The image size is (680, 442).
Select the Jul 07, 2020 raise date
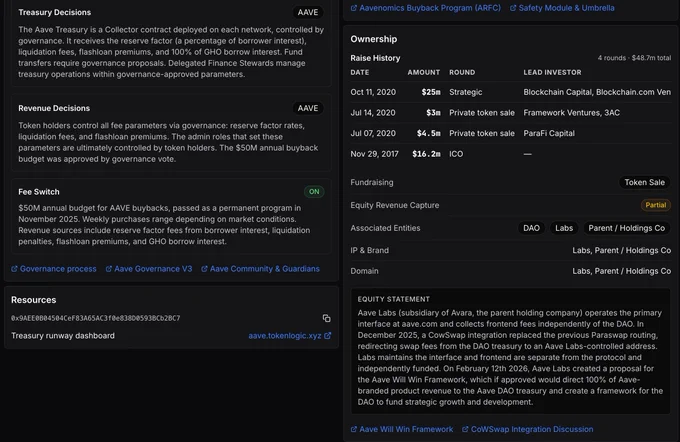coord(373,134)
